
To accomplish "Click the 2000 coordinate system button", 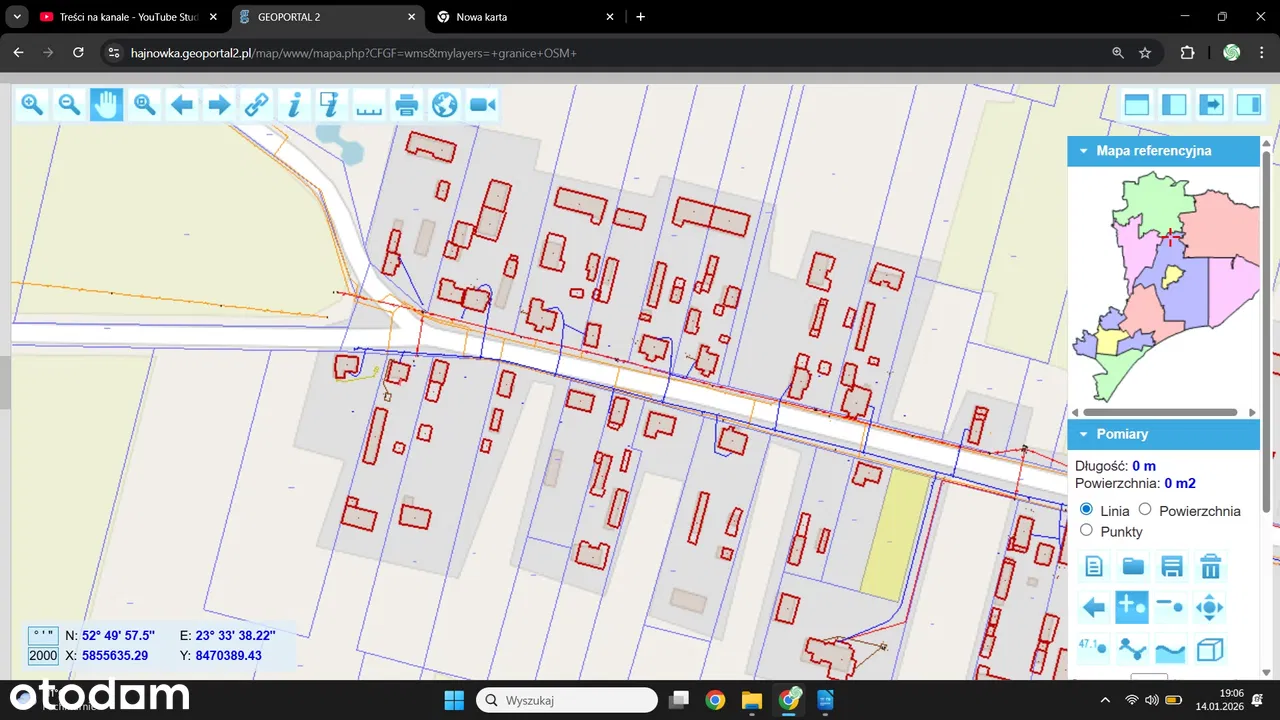I will pyautogui.click(x=43, y=656).
